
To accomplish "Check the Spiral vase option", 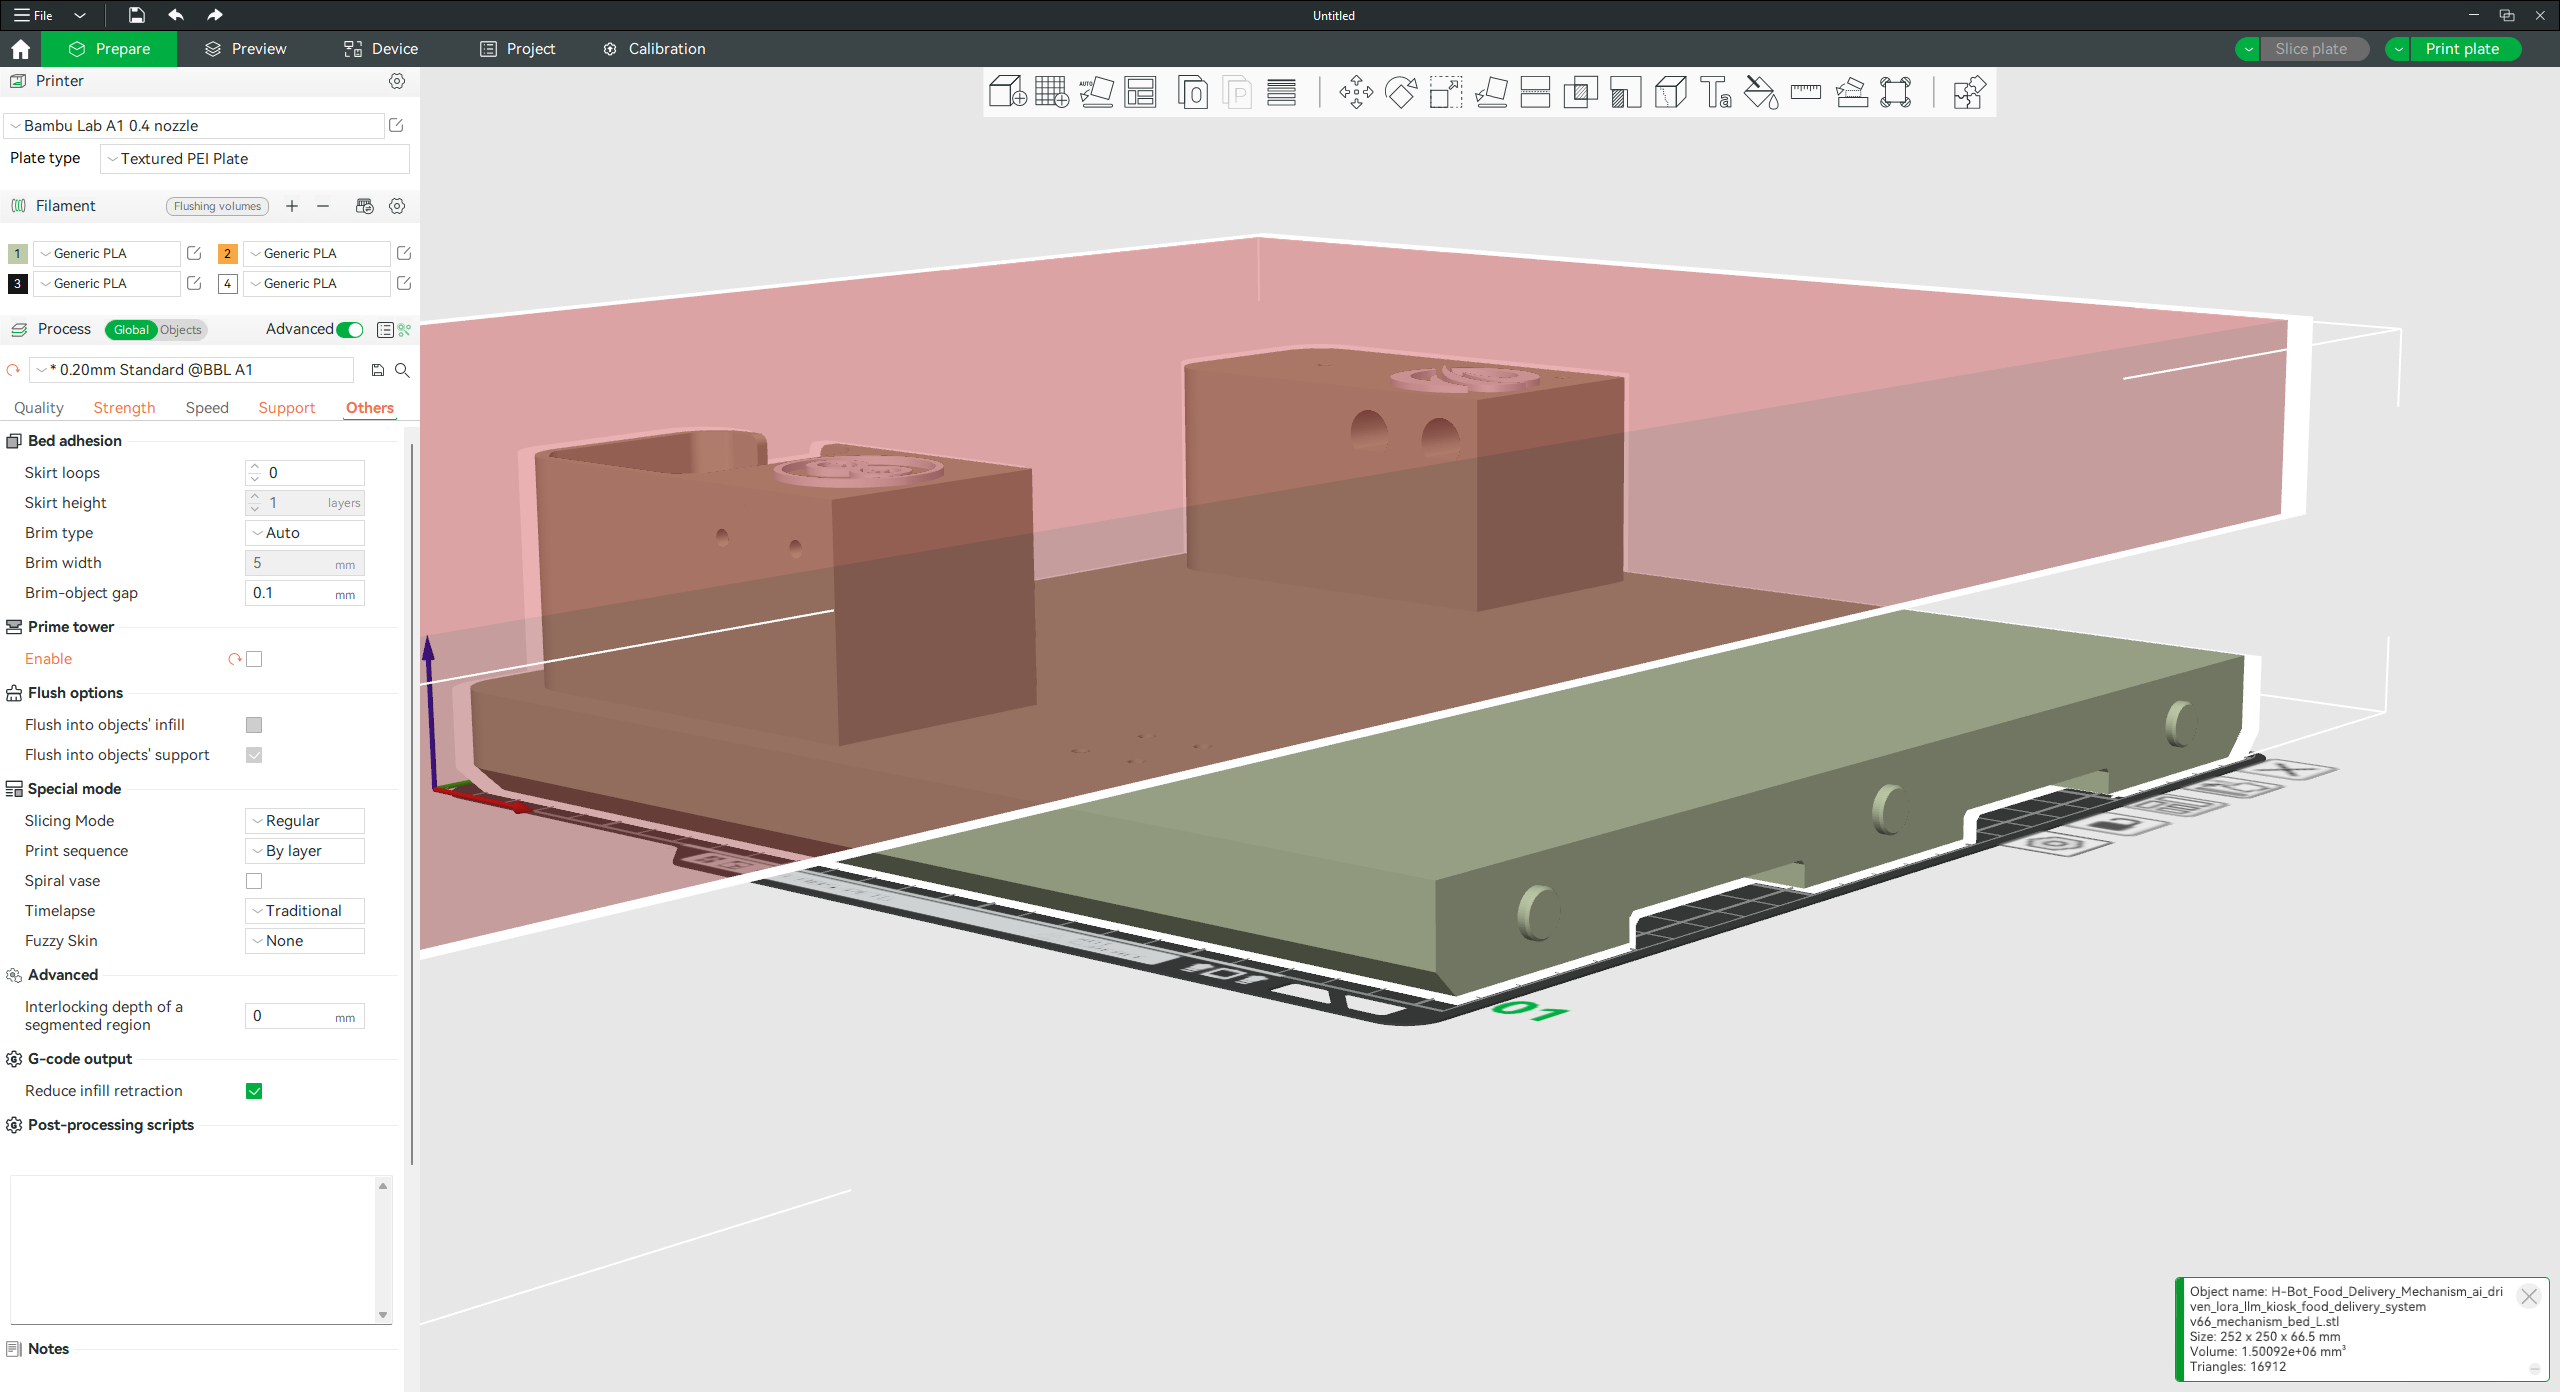I will click(x=254, y=881).
